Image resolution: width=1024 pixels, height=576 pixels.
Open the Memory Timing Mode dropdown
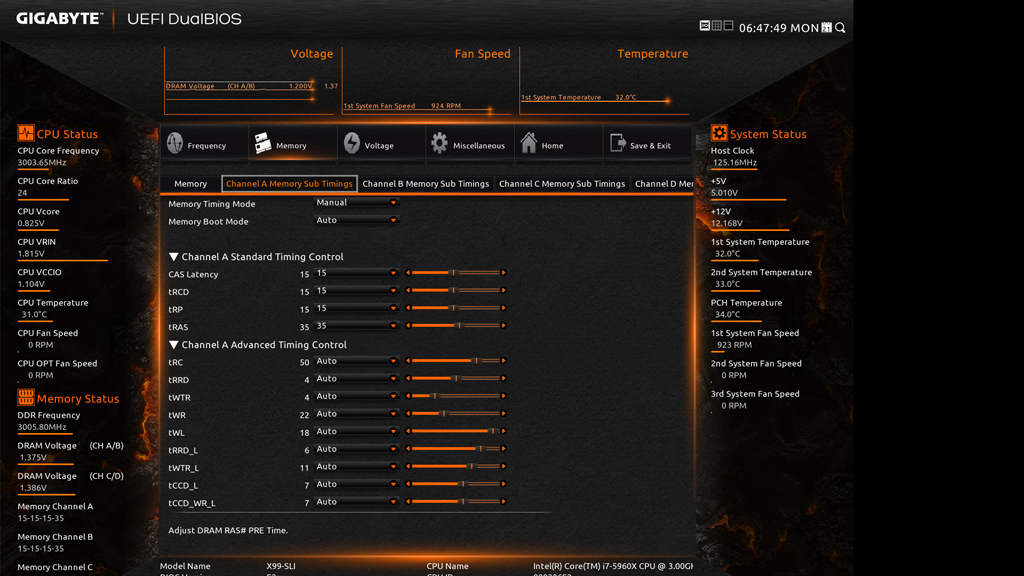pos(357,203)
